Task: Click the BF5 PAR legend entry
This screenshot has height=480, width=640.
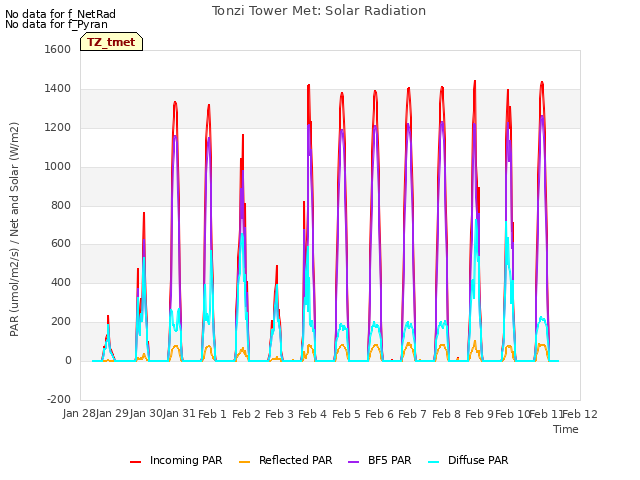Action: pos(380,460)
